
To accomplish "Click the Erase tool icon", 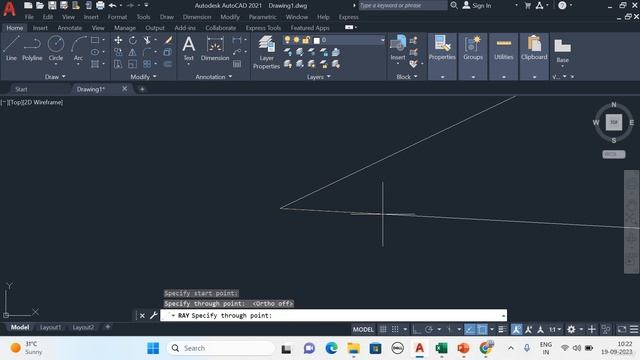I will point(168,40).
